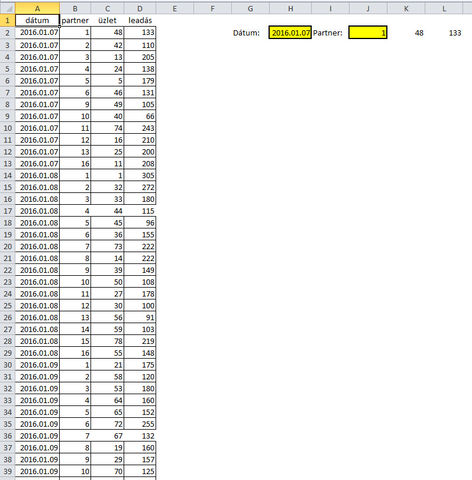472x480 pixels.
Task: Select column K header
Action: point(406,8)
